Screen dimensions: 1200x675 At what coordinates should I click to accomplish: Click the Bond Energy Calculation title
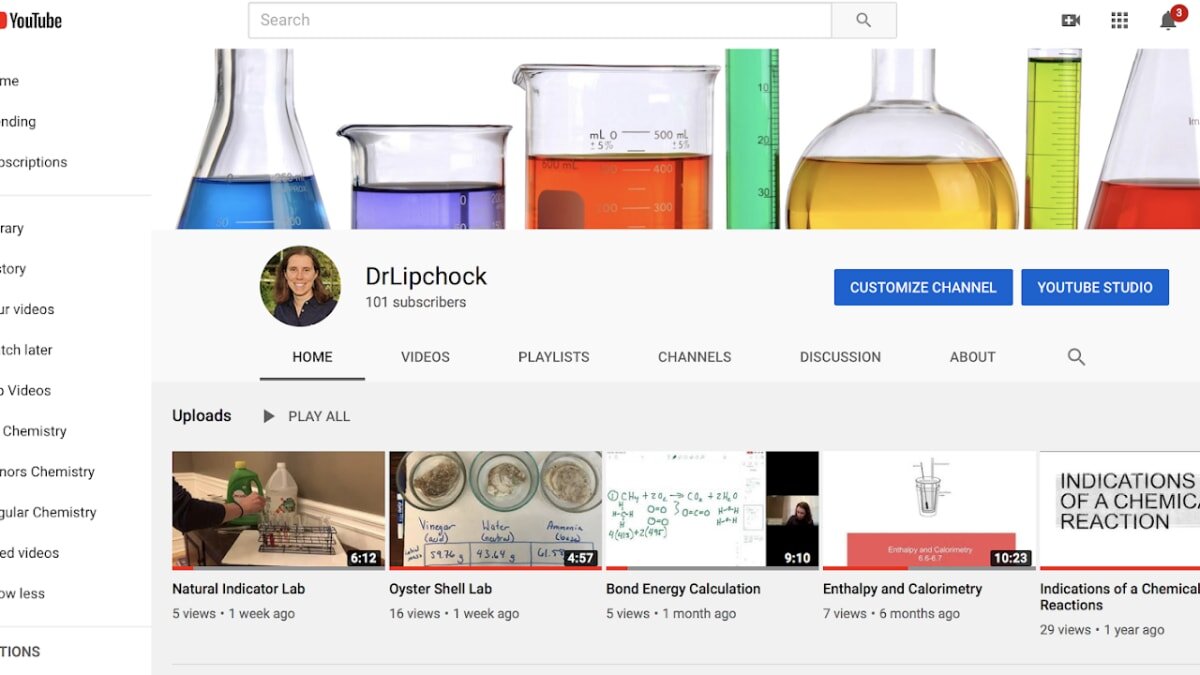[x=683, y=589]
